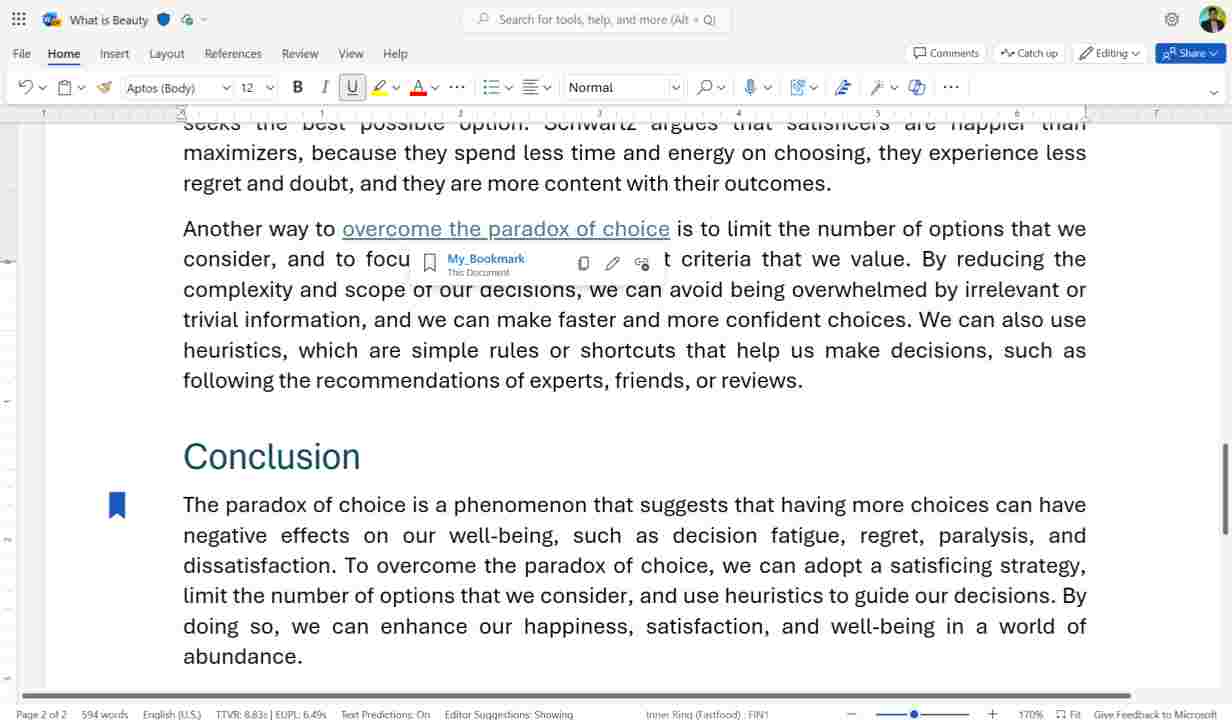Click the vertical scrollbar thumb

click(x=1225, y=490)
